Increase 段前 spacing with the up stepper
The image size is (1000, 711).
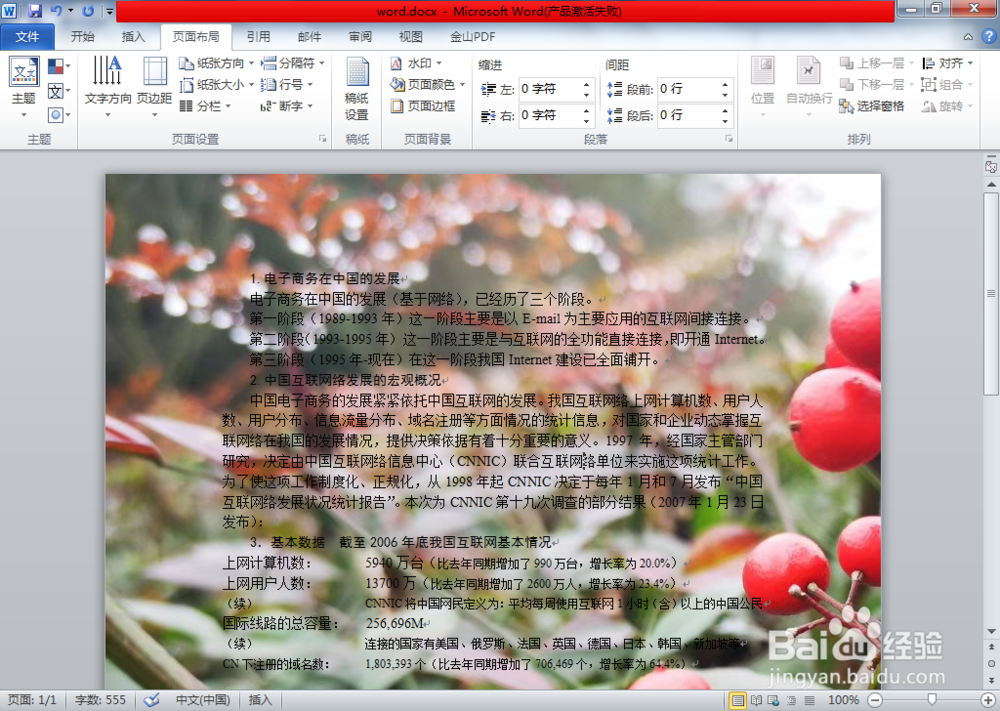(724, 84)
